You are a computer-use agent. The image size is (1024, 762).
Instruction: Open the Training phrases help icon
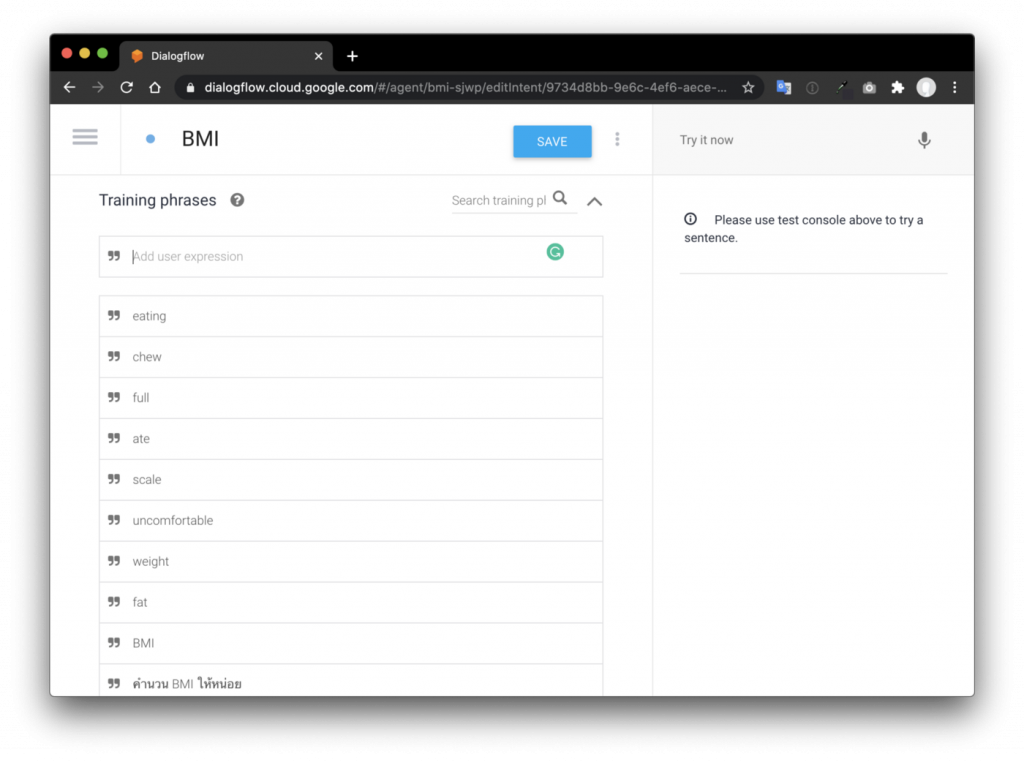(237, 200)
